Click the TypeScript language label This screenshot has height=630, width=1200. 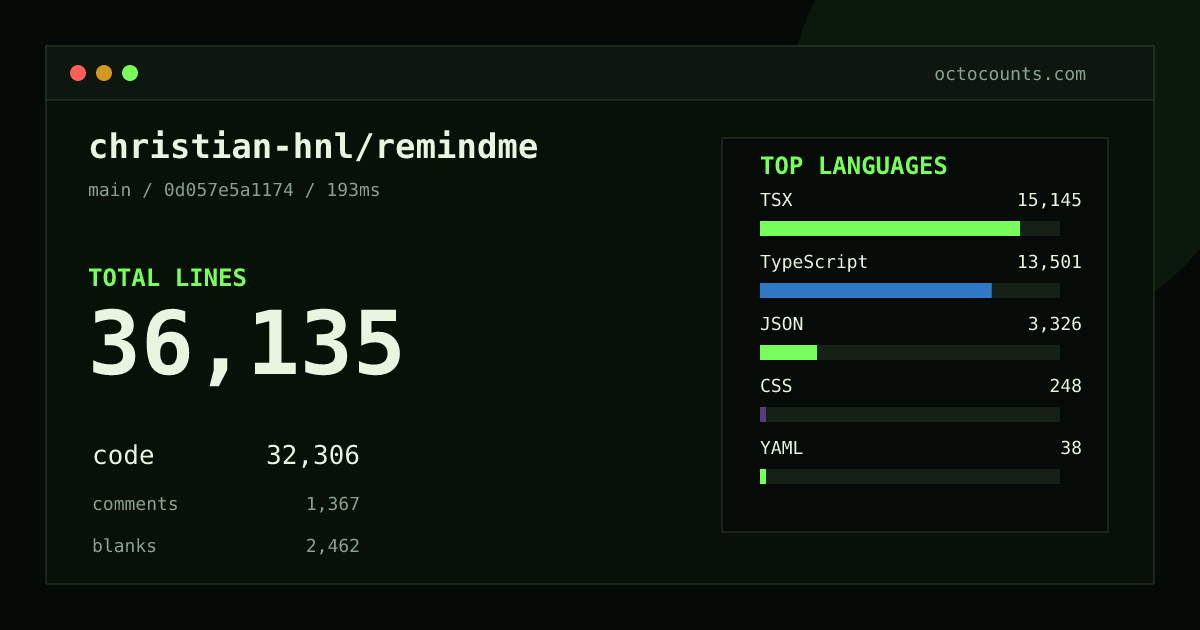click(x=814, y=262)
